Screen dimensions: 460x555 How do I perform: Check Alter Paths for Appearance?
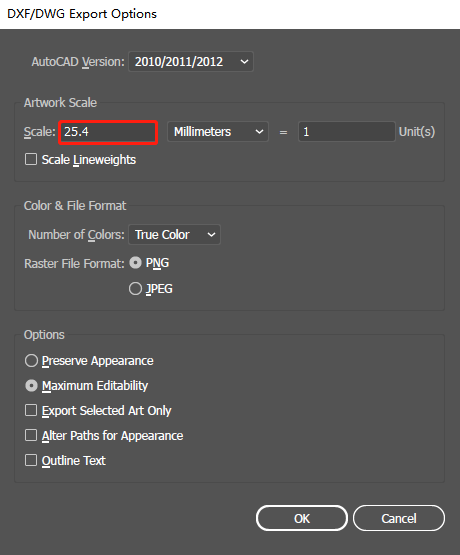tap(31, 435)
